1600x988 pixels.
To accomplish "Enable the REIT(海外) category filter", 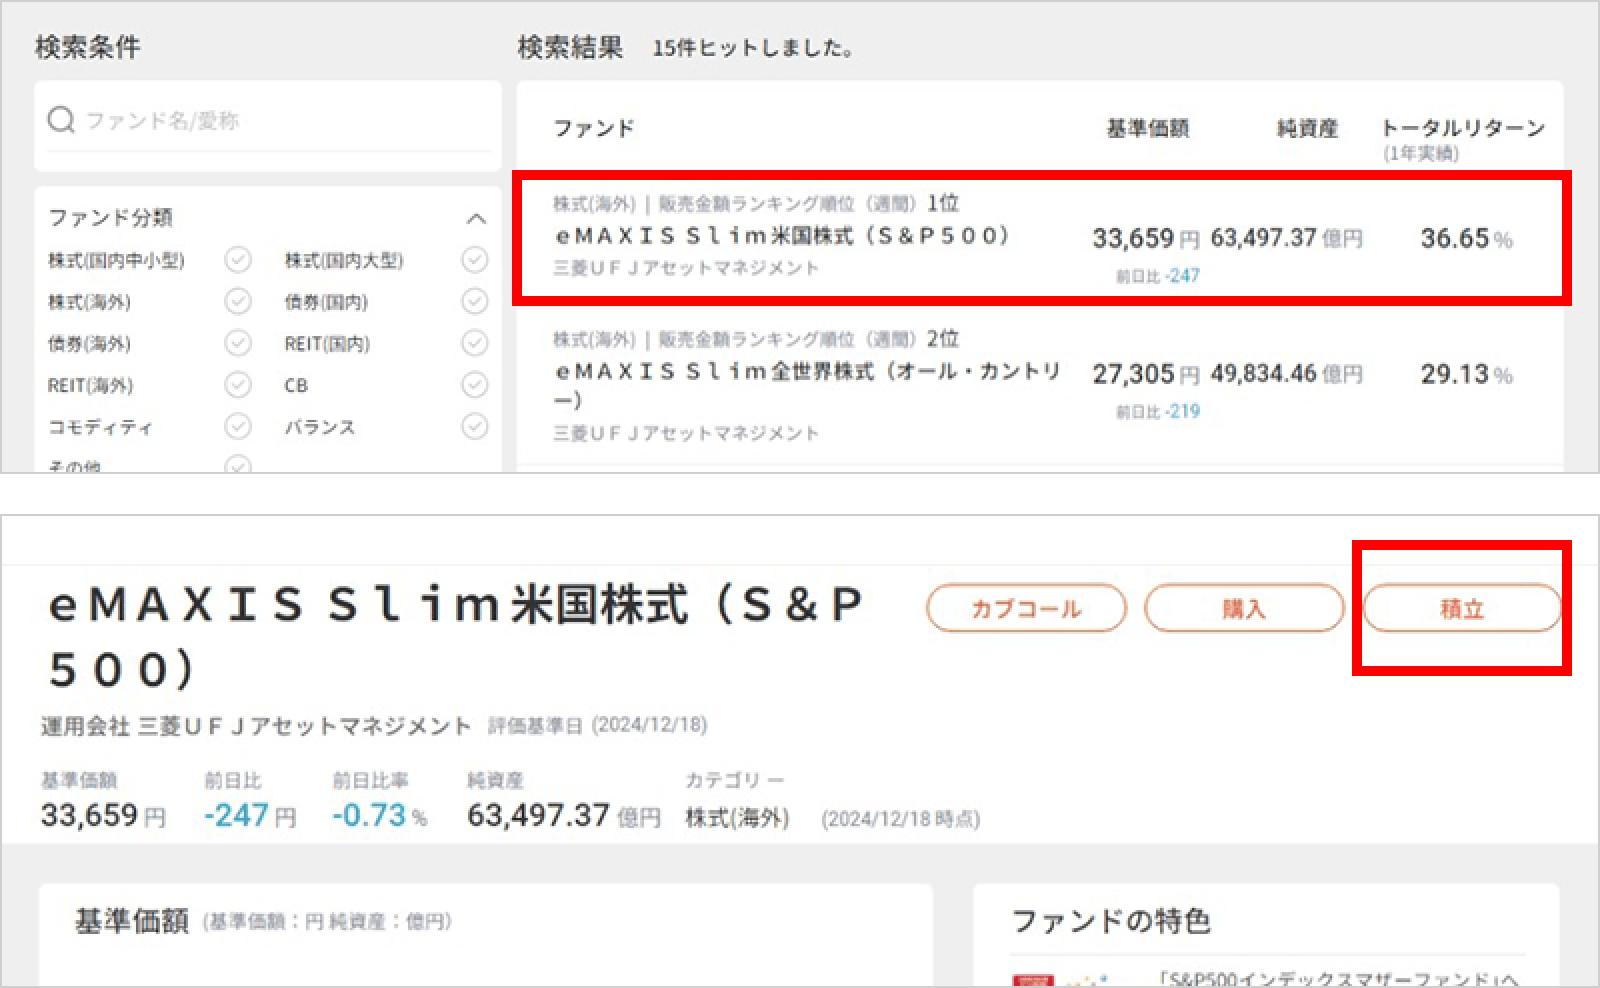I will pos(237,385).
